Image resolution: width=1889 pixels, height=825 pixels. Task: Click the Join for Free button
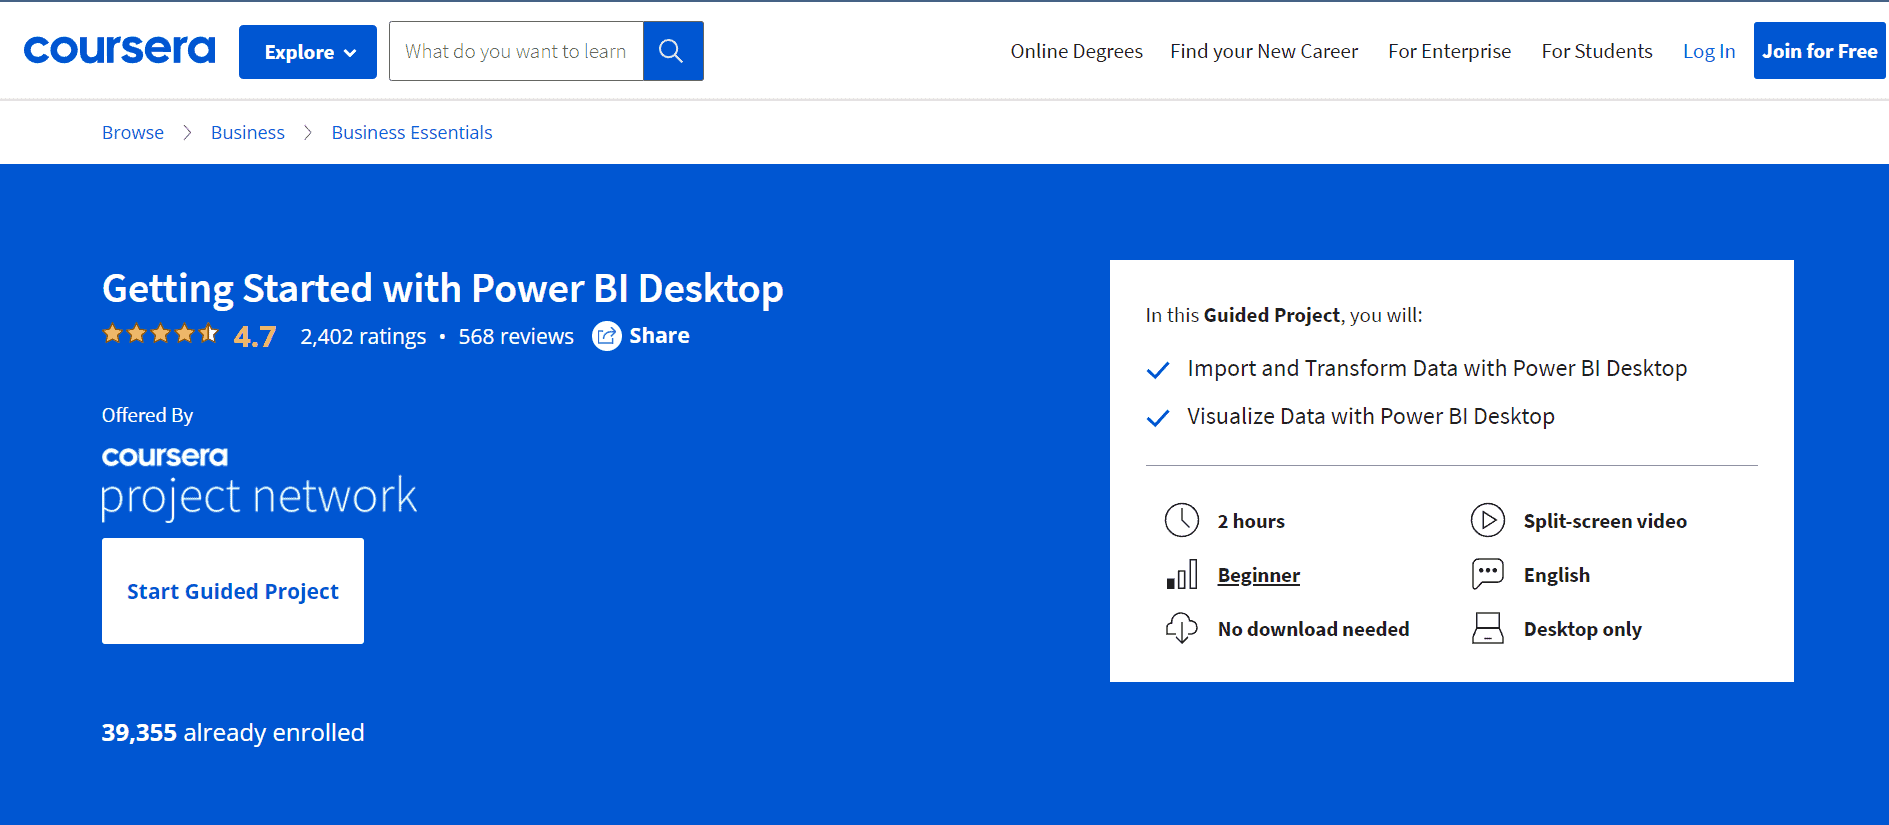1820,51
